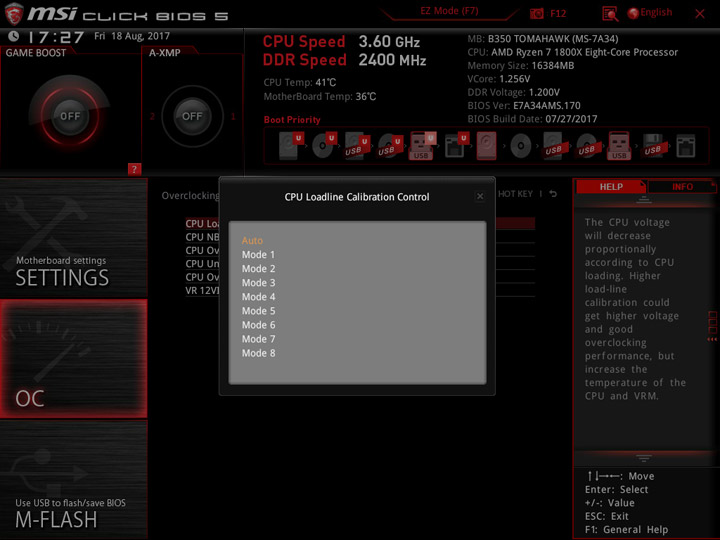Select Mode 4 option
Image resolution: width=720 pixels, height=540 pixels.
coord(259,297)
